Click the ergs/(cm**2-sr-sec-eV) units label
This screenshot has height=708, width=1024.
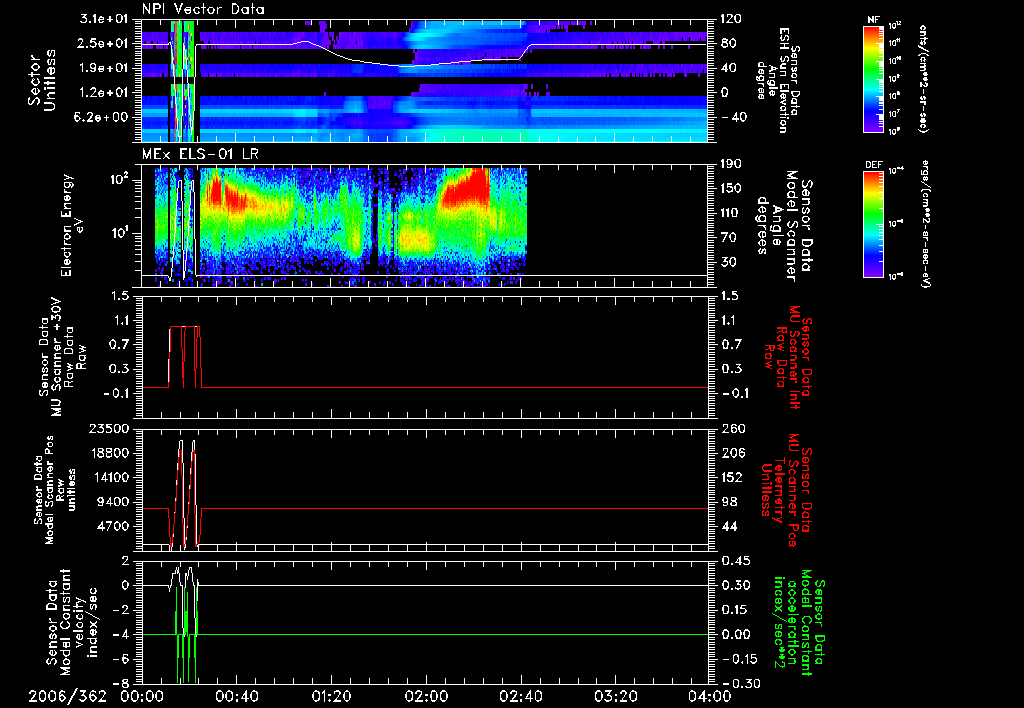(925, 224)
